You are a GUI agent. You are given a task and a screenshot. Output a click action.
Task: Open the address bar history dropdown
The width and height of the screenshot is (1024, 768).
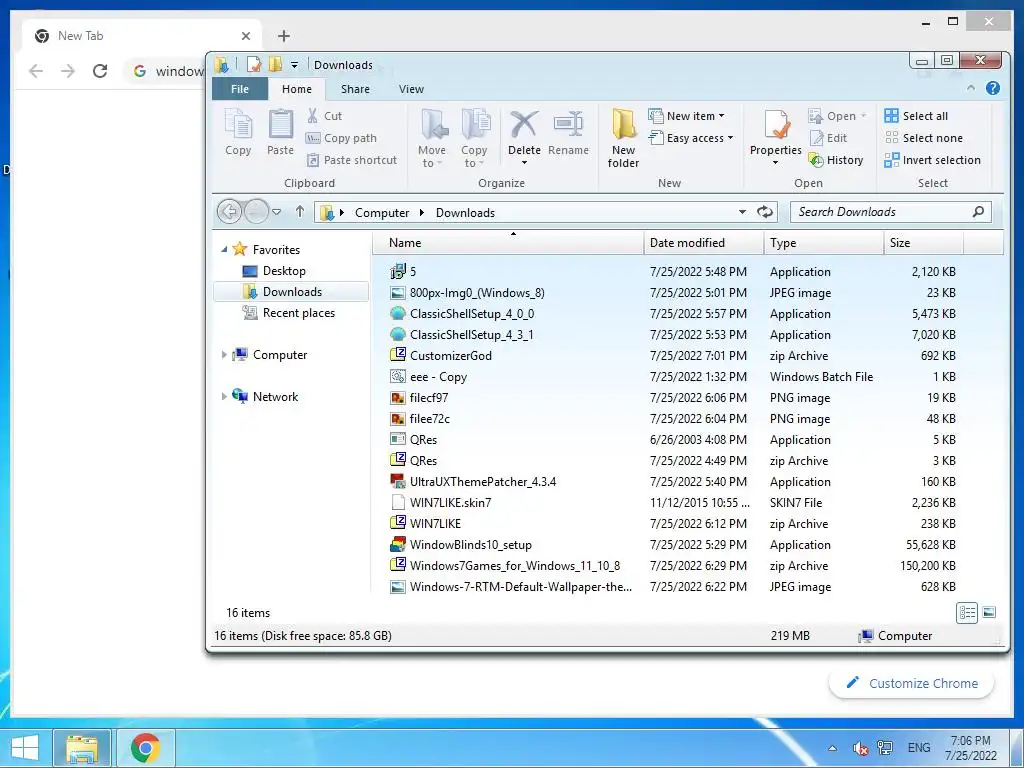743,212
